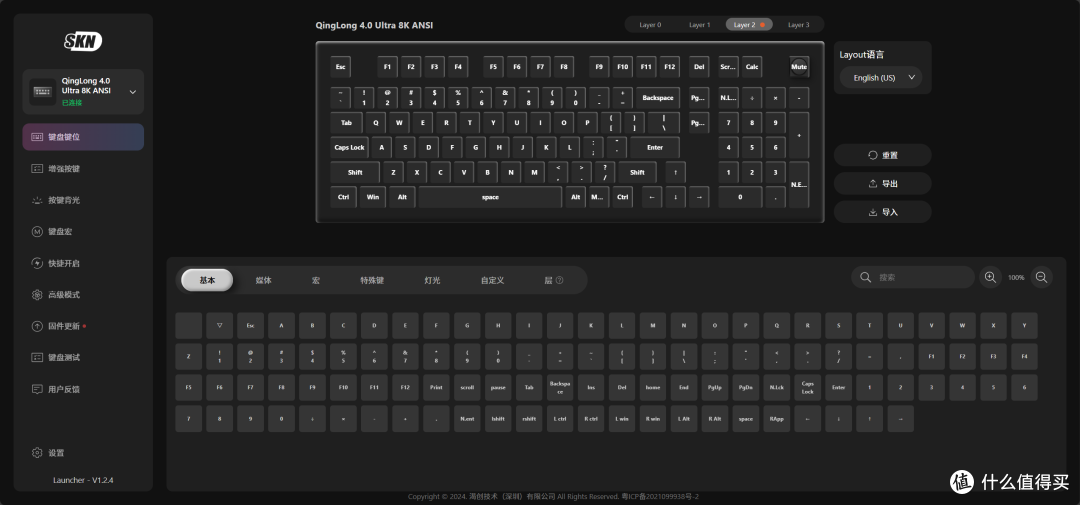Open the 灯光 lighting tab
The height and width of the screenshot is (505, 1080).
coord(433,280)
